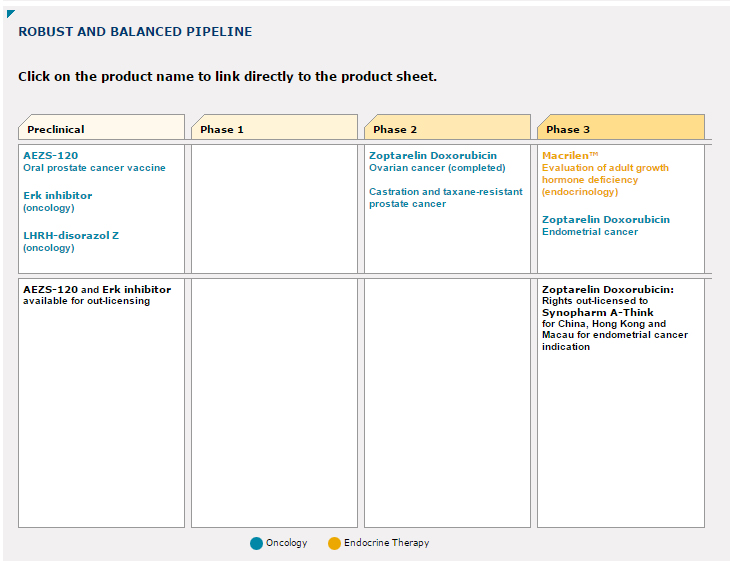Click the Endocrine Therapy legend label
This screenshot has width=730, height=561.
[386, 543]
